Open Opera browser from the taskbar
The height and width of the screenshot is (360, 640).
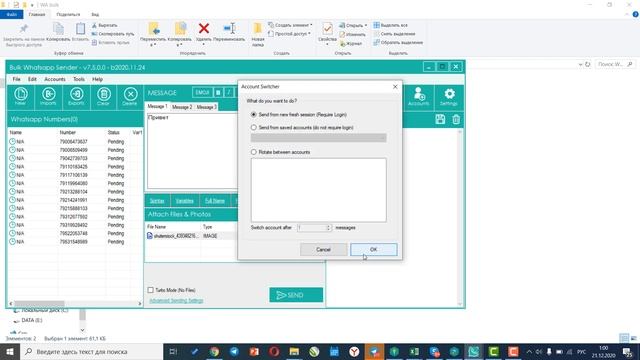point(274,351)
